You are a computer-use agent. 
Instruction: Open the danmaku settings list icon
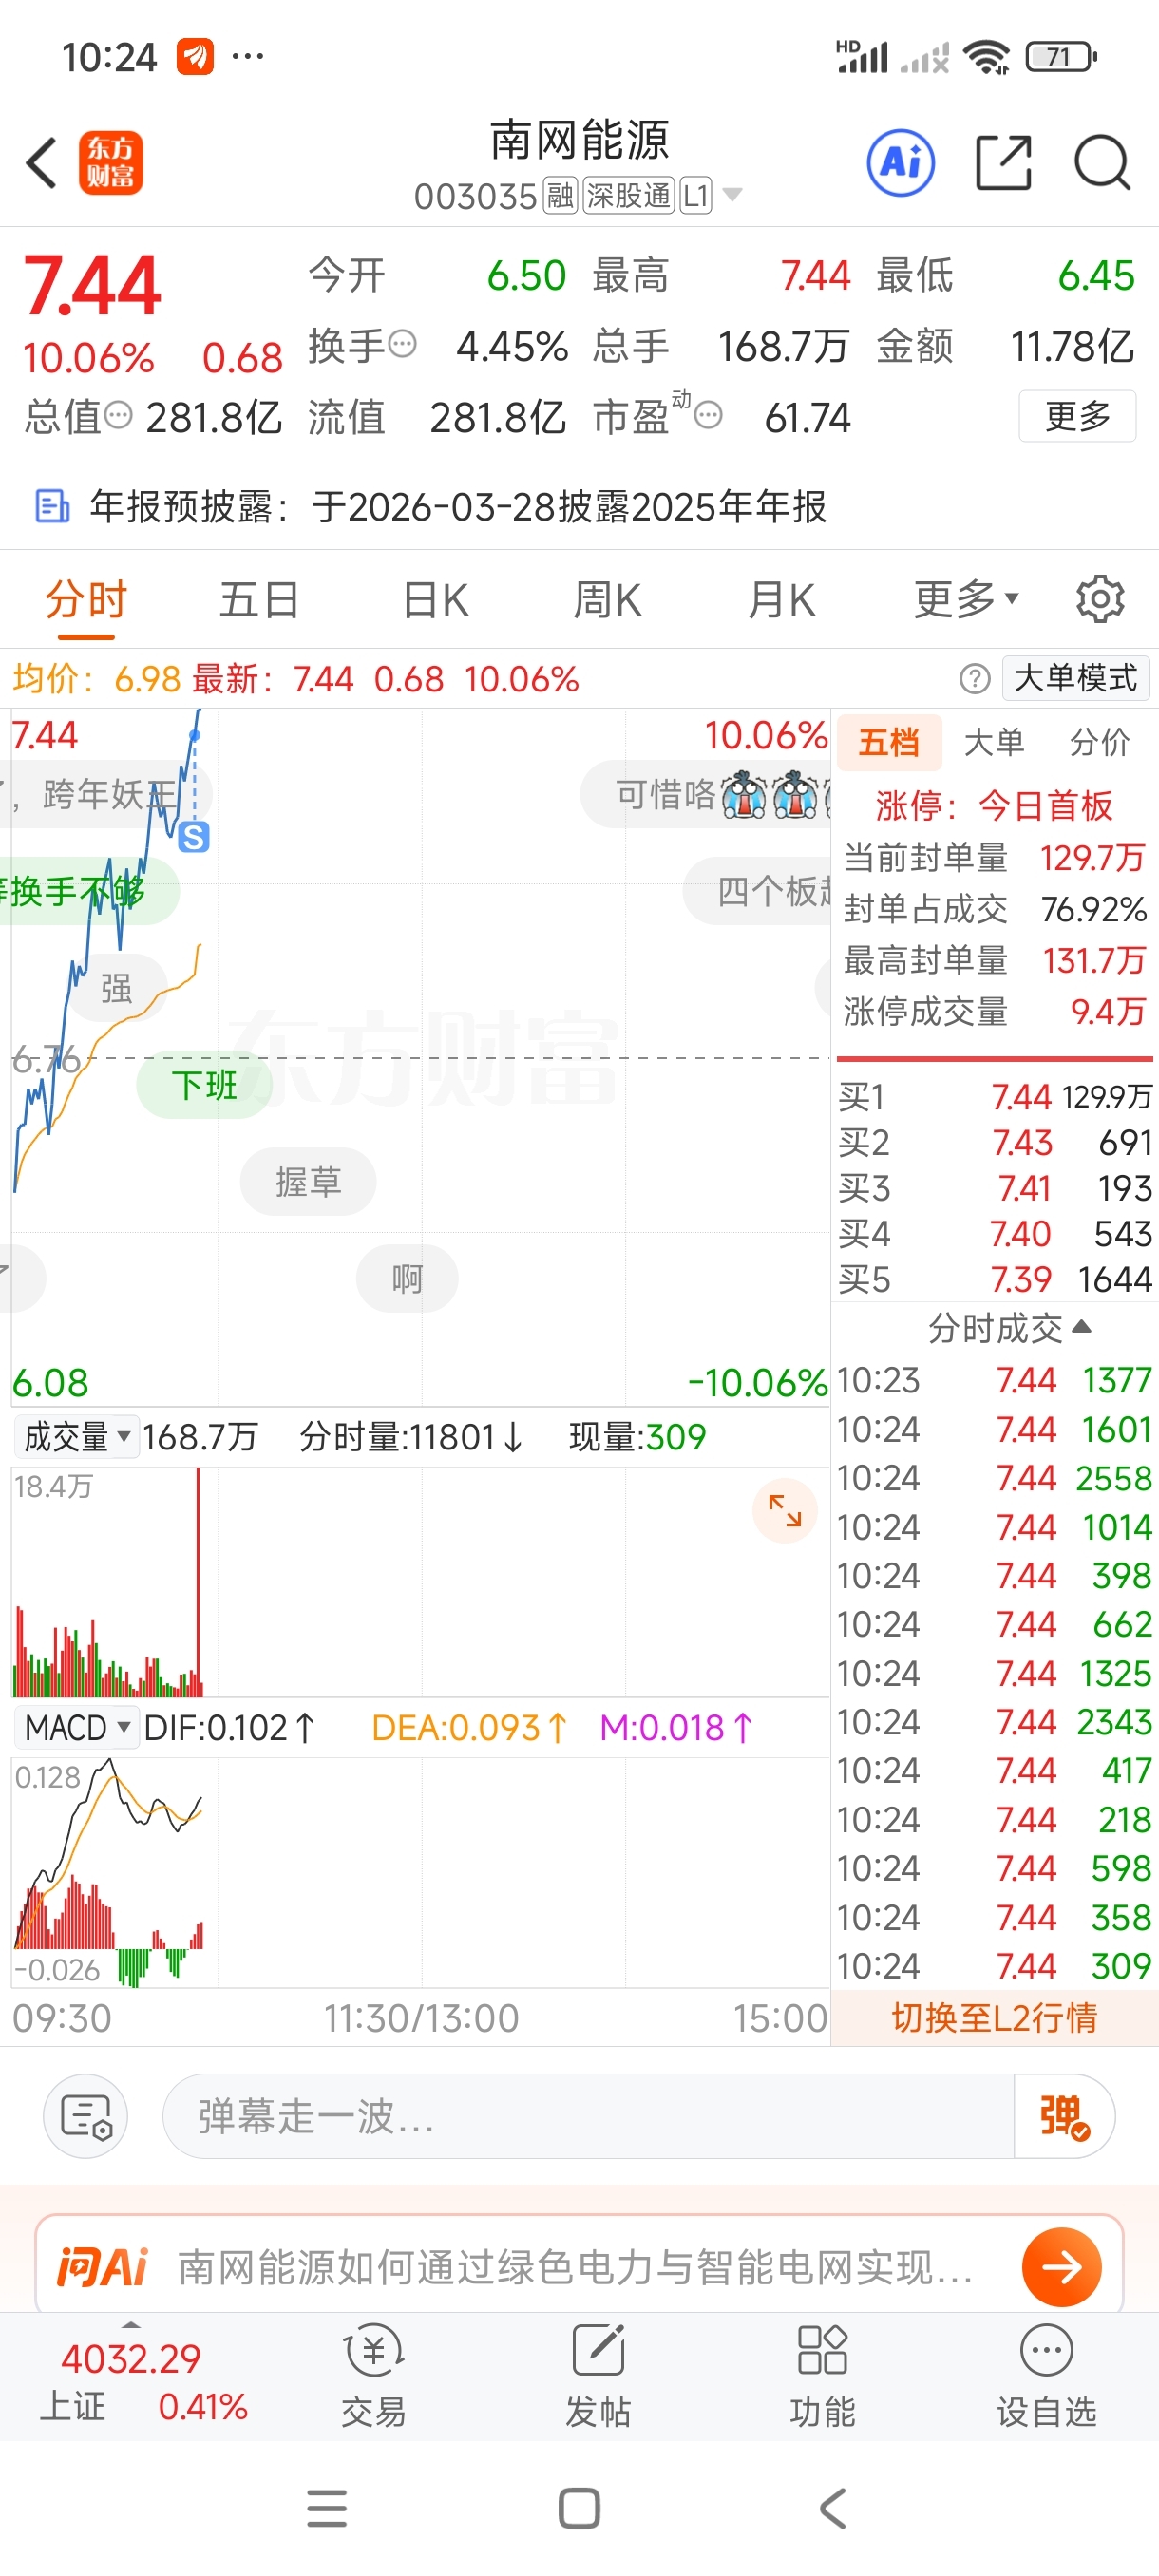[x=85, y=2117]
